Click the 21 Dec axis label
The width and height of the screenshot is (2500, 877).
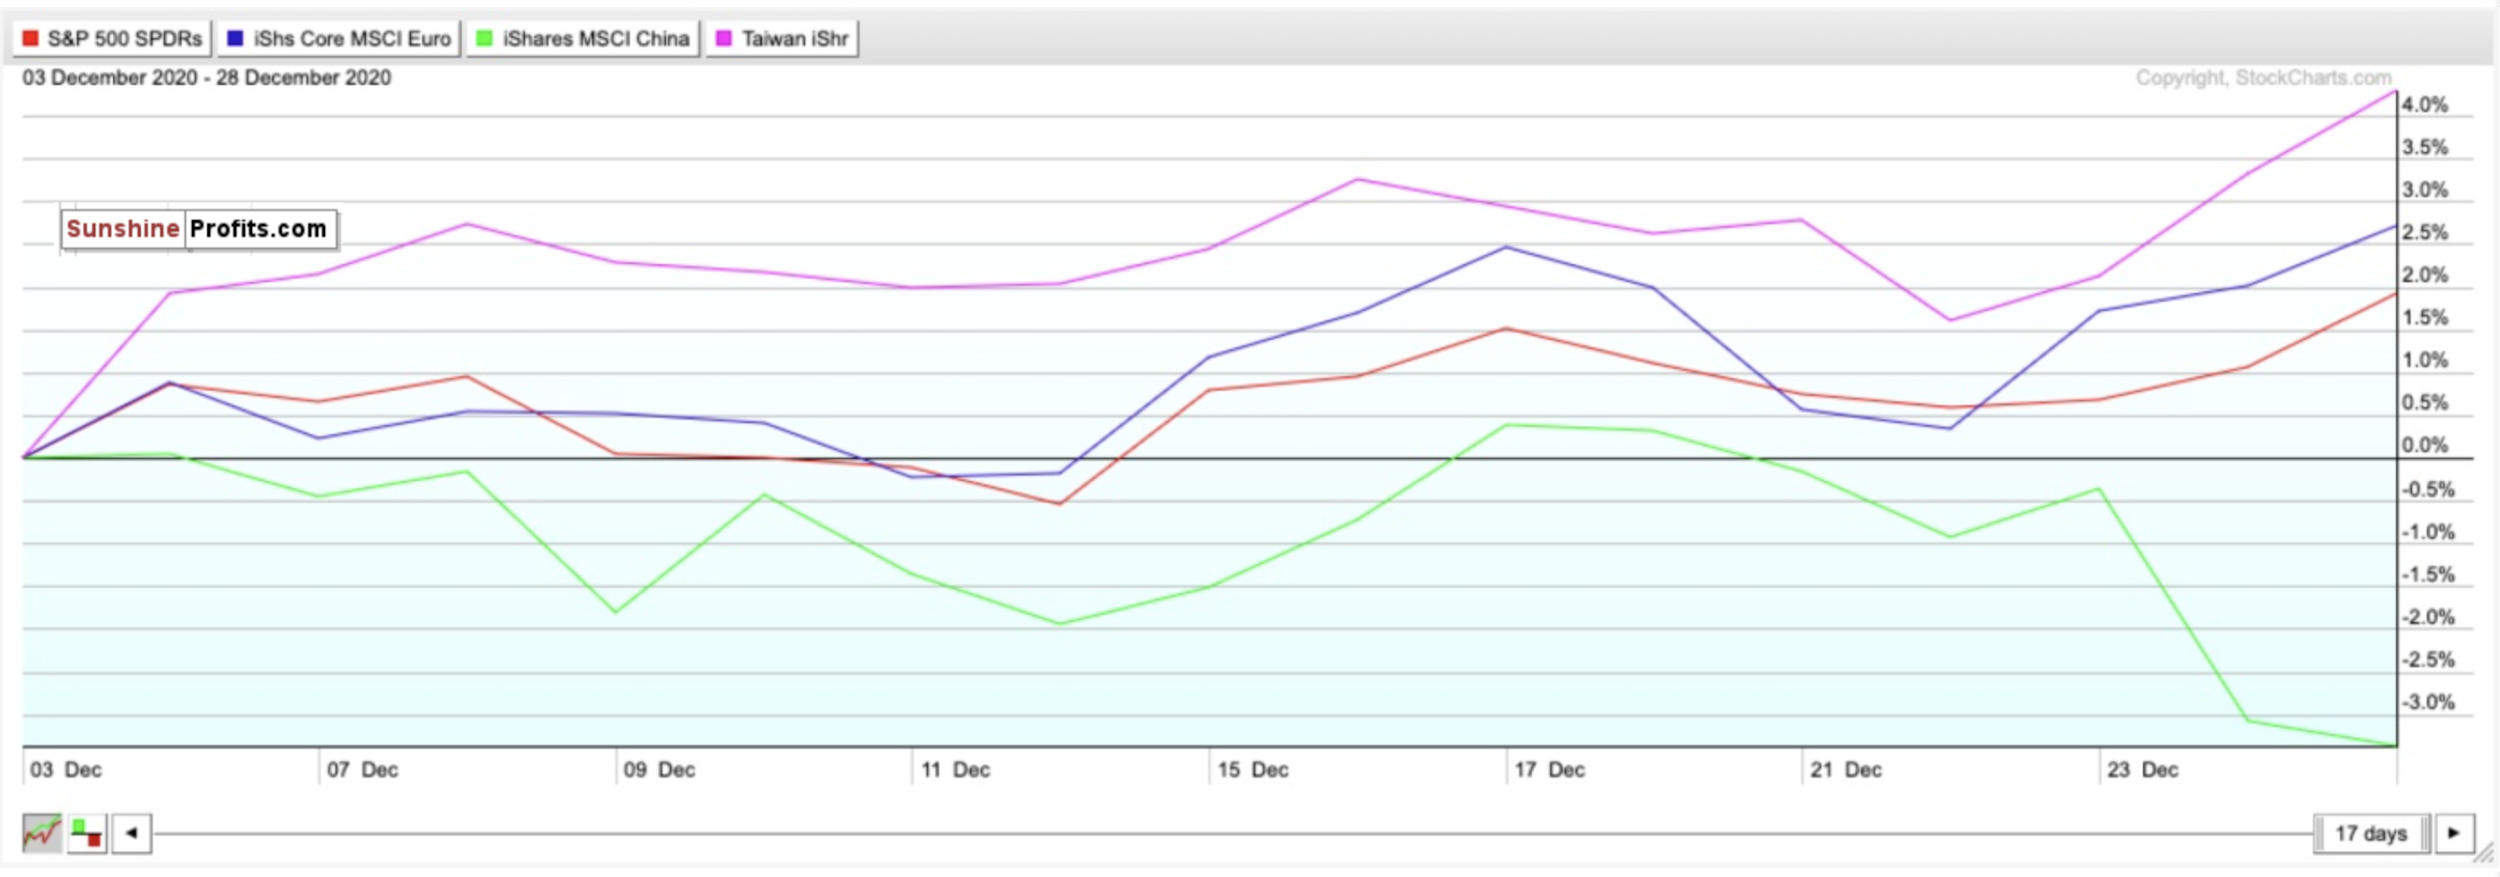coord(1846,770)
